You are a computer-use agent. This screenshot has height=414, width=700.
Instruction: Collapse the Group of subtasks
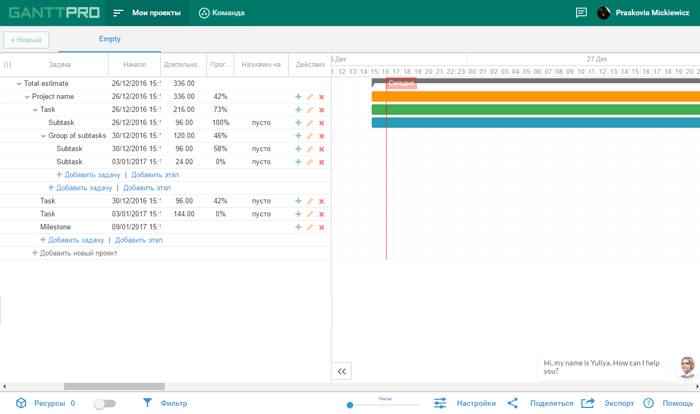pos(43,136)
